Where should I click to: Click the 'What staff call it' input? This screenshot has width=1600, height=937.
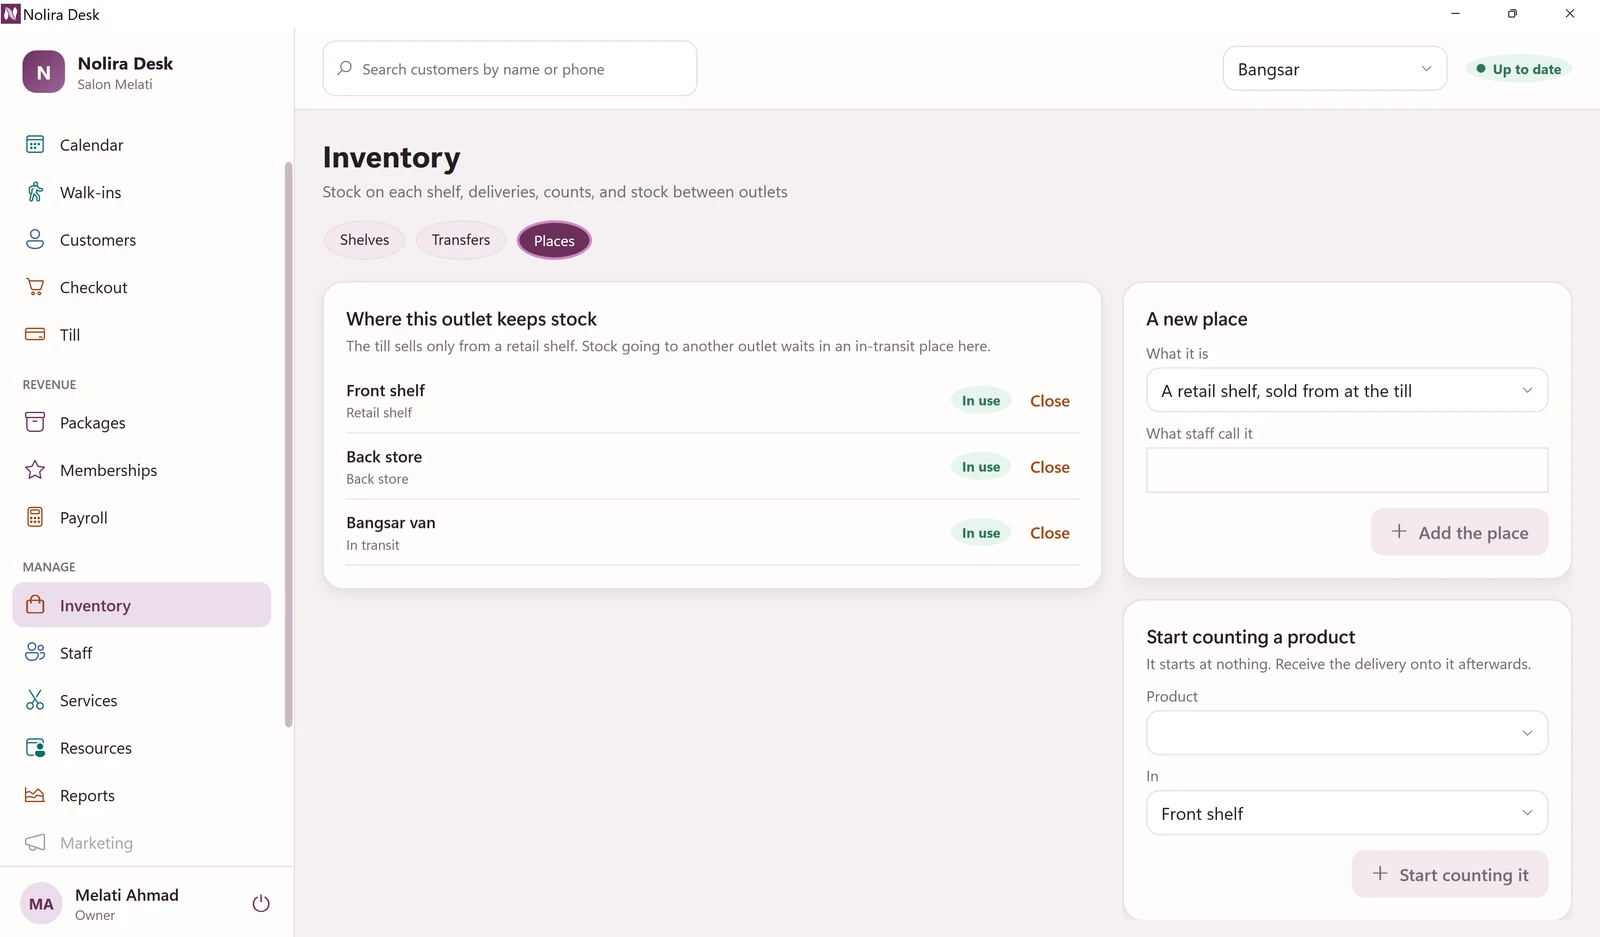click(1347, 470)
